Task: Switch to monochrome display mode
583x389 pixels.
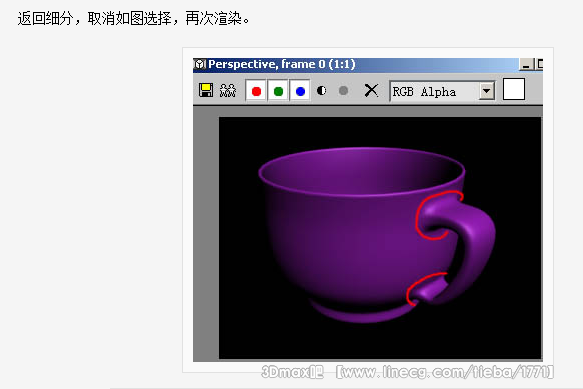Action: (344, 91)
